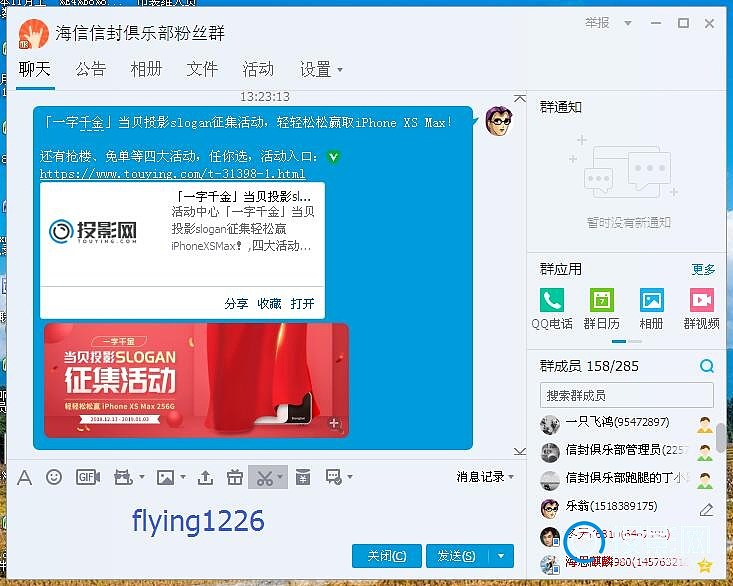Expand the video record dropdown arrow
The image size is (733, 586).
(x=142, y=477)
